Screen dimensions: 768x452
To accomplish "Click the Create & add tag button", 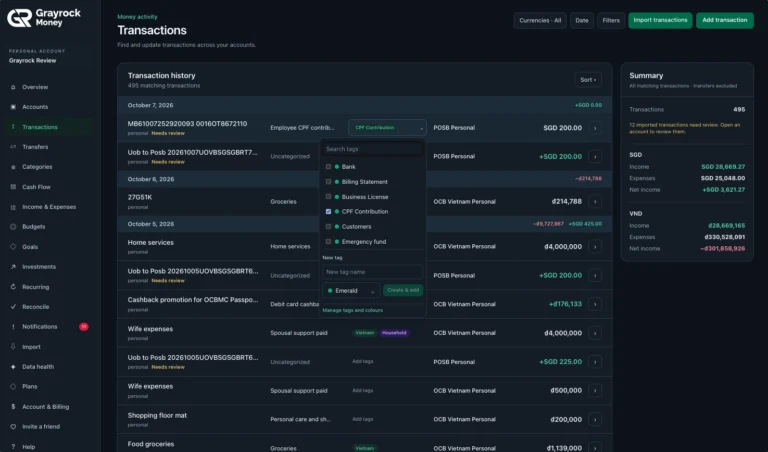I will (x=403, y=290).
